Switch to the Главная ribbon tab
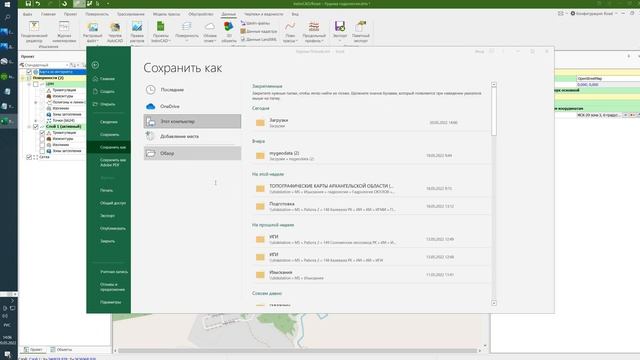Screen dimensions: 640x360 coord(48,14)
